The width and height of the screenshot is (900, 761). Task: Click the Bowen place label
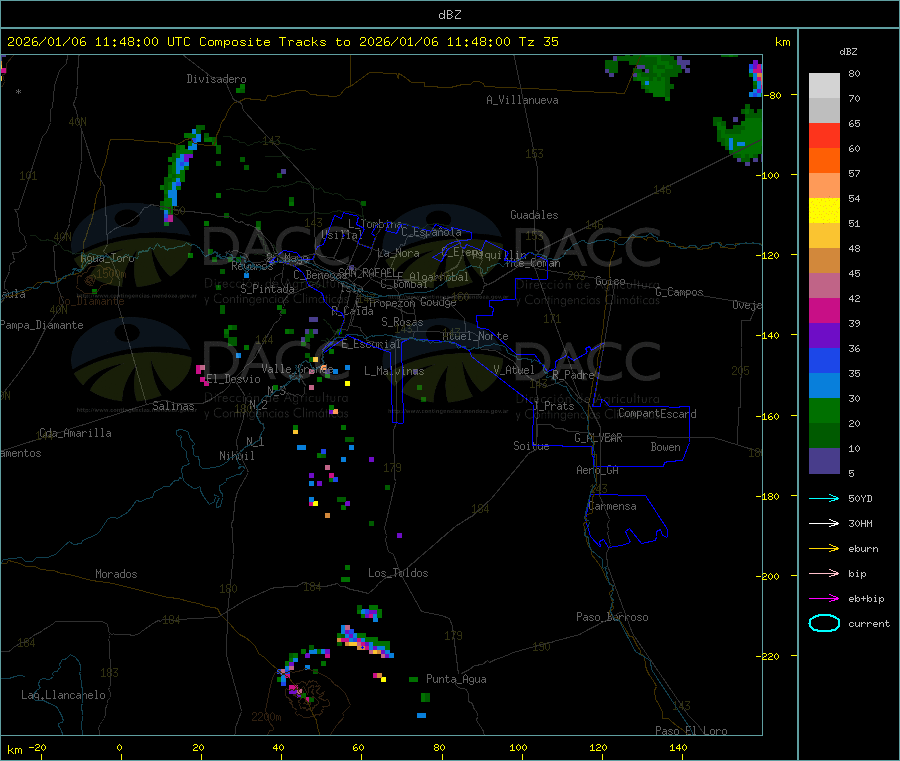click(666, 447)
